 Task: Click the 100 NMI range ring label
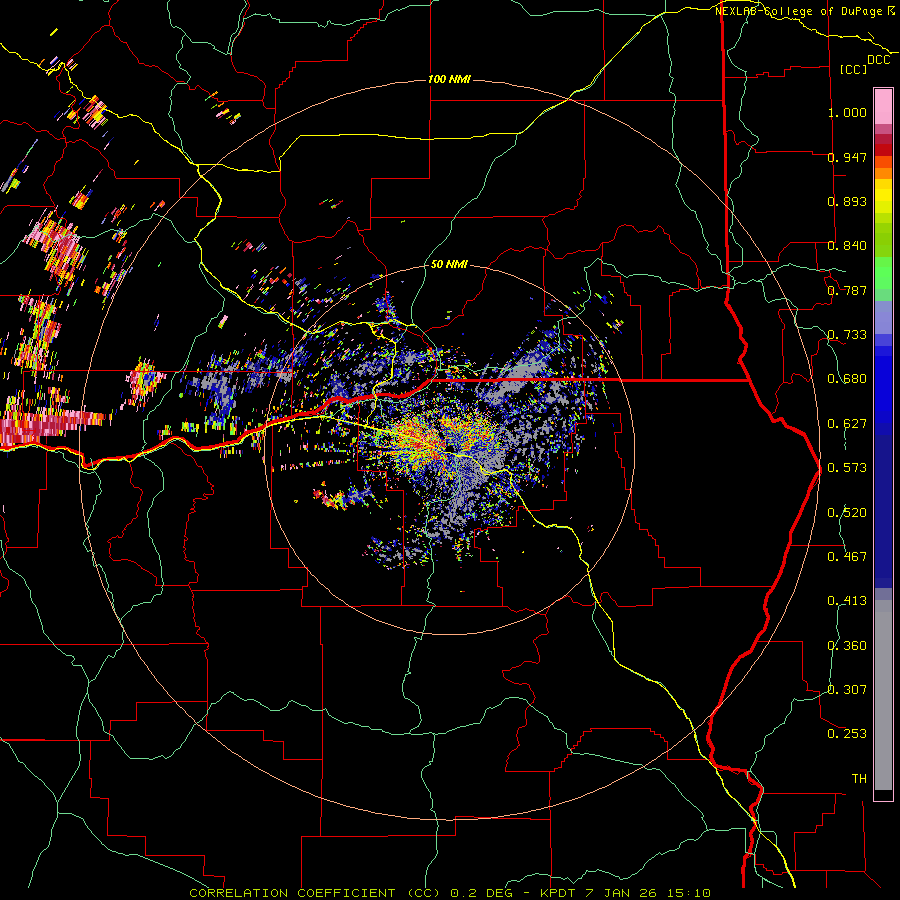click(449, 79)
